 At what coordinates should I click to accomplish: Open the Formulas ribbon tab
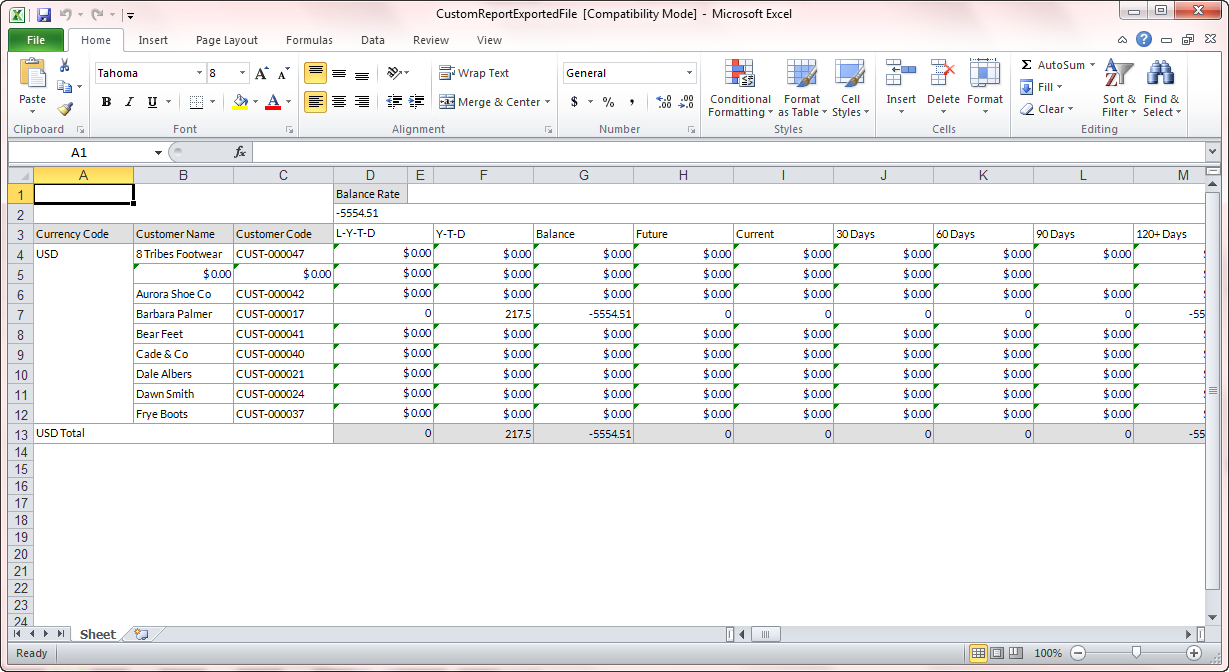click(x=309, y=40)
